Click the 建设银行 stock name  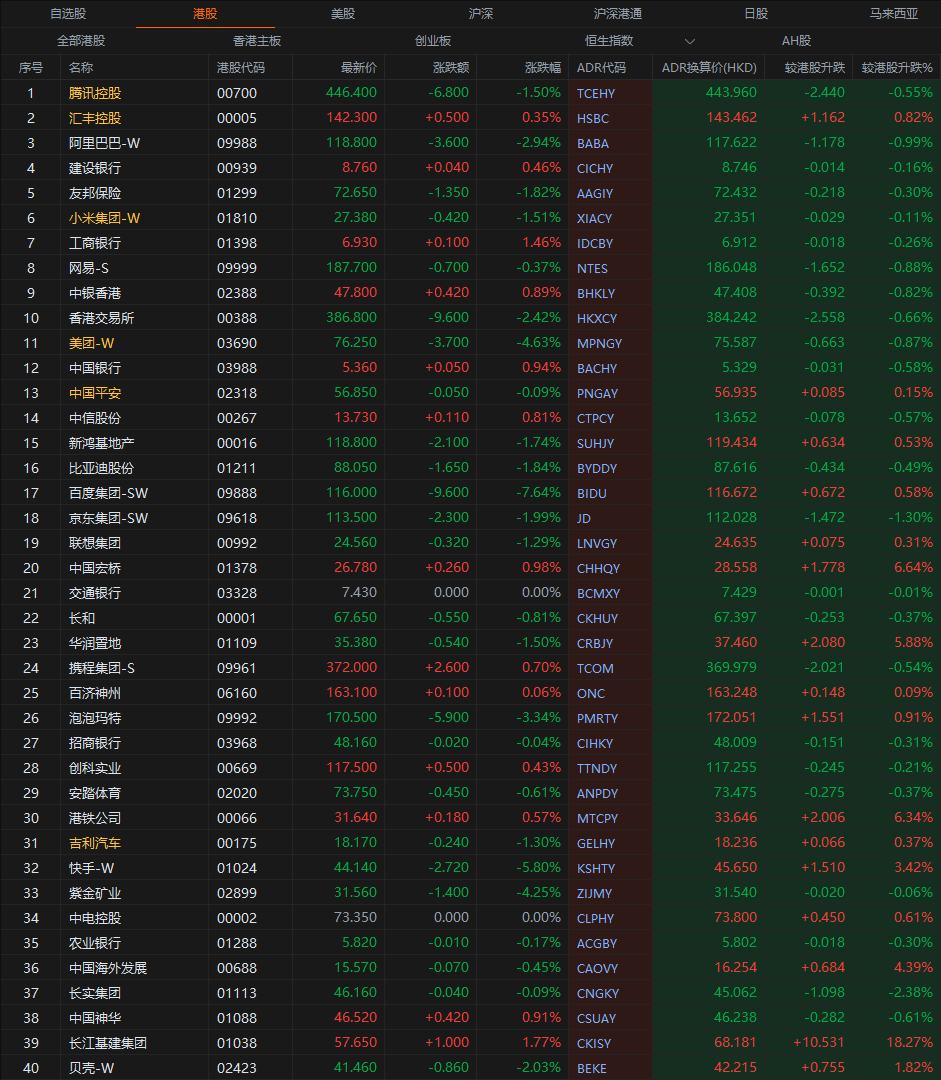click(94, 168)
